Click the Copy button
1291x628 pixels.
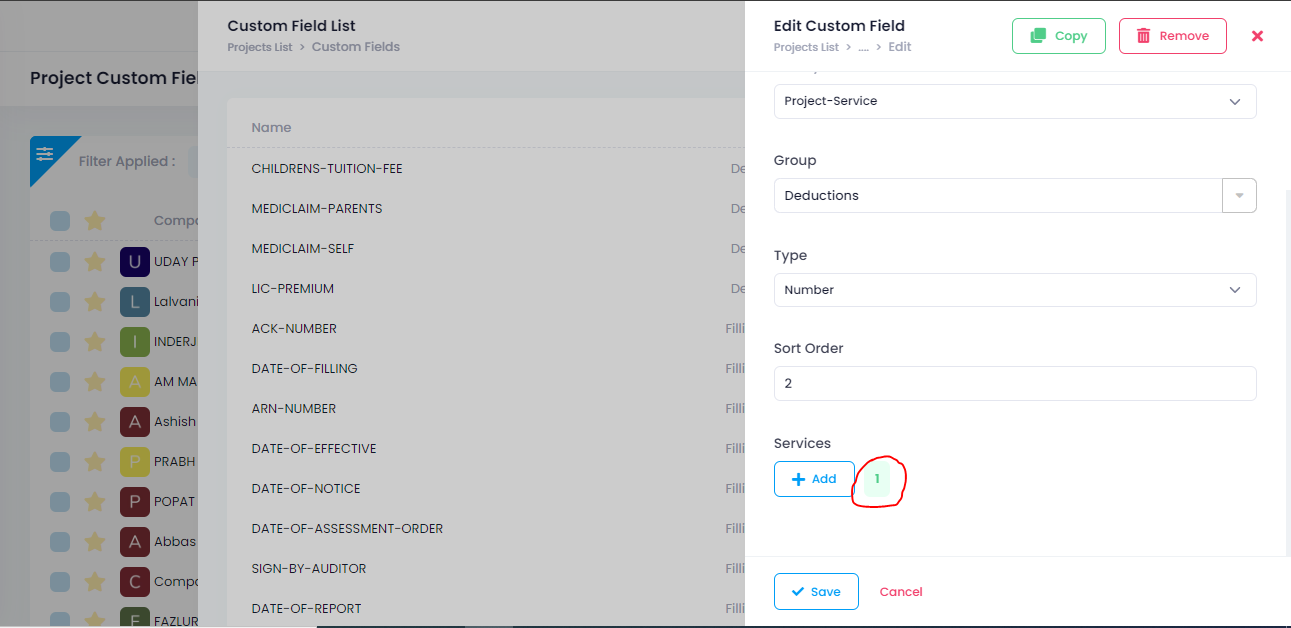pos(1058,36)
